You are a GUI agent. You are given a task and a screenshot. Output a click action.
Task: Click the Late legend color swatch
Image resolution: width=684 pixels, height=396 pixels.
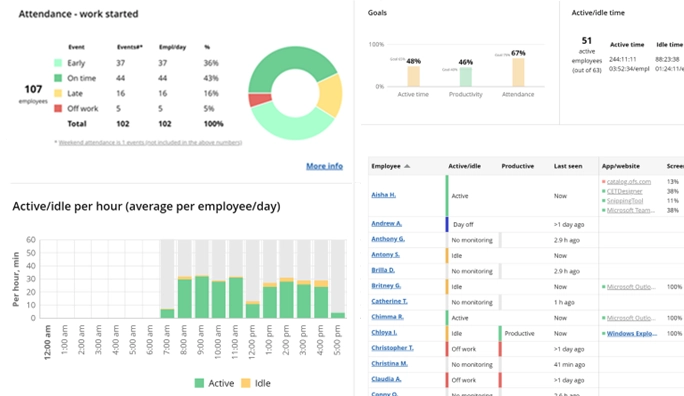[x=58, y=93]
